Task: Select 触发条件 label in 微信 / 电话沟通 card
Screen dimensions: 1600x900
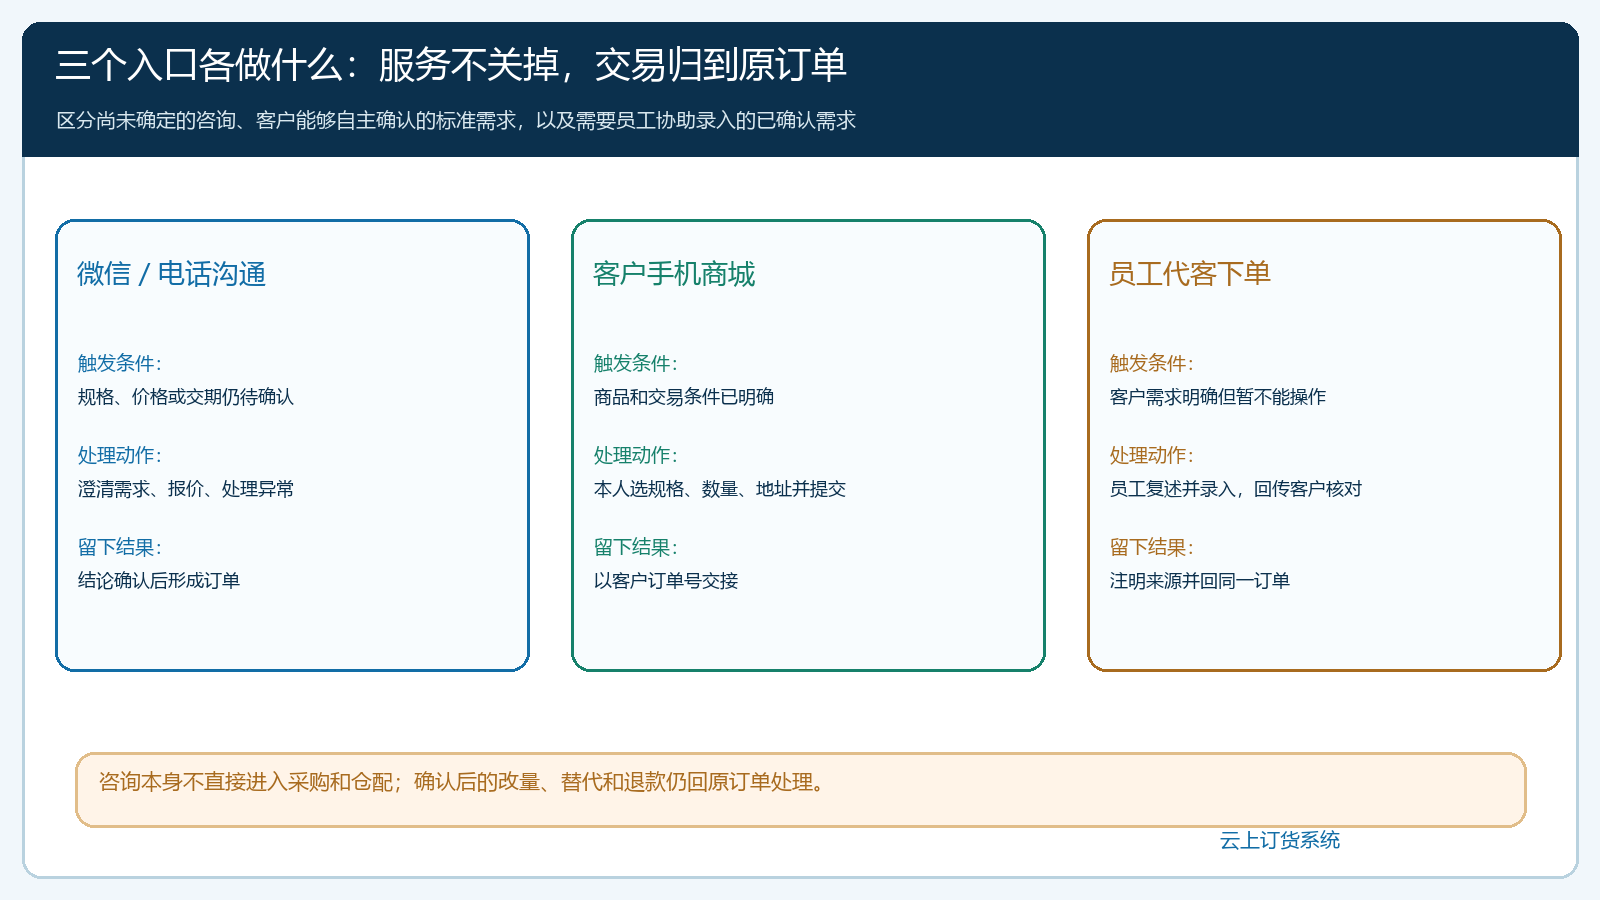Action: (120, 363)
